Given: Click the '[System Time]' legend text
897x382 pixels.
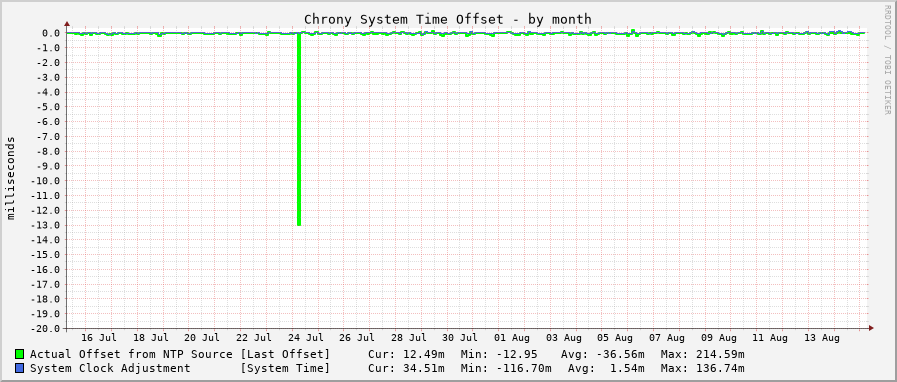Looking at the screenshot, I should point(285,368).
